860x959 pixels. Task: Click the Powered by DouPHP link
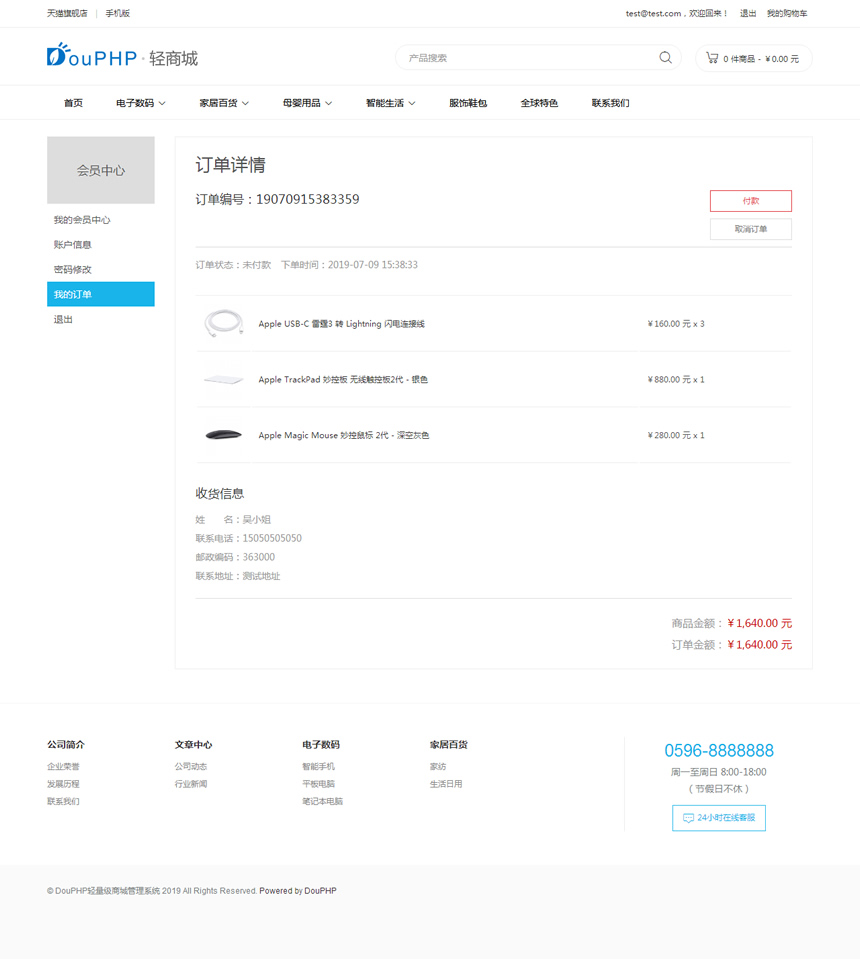tap(298, 890)
